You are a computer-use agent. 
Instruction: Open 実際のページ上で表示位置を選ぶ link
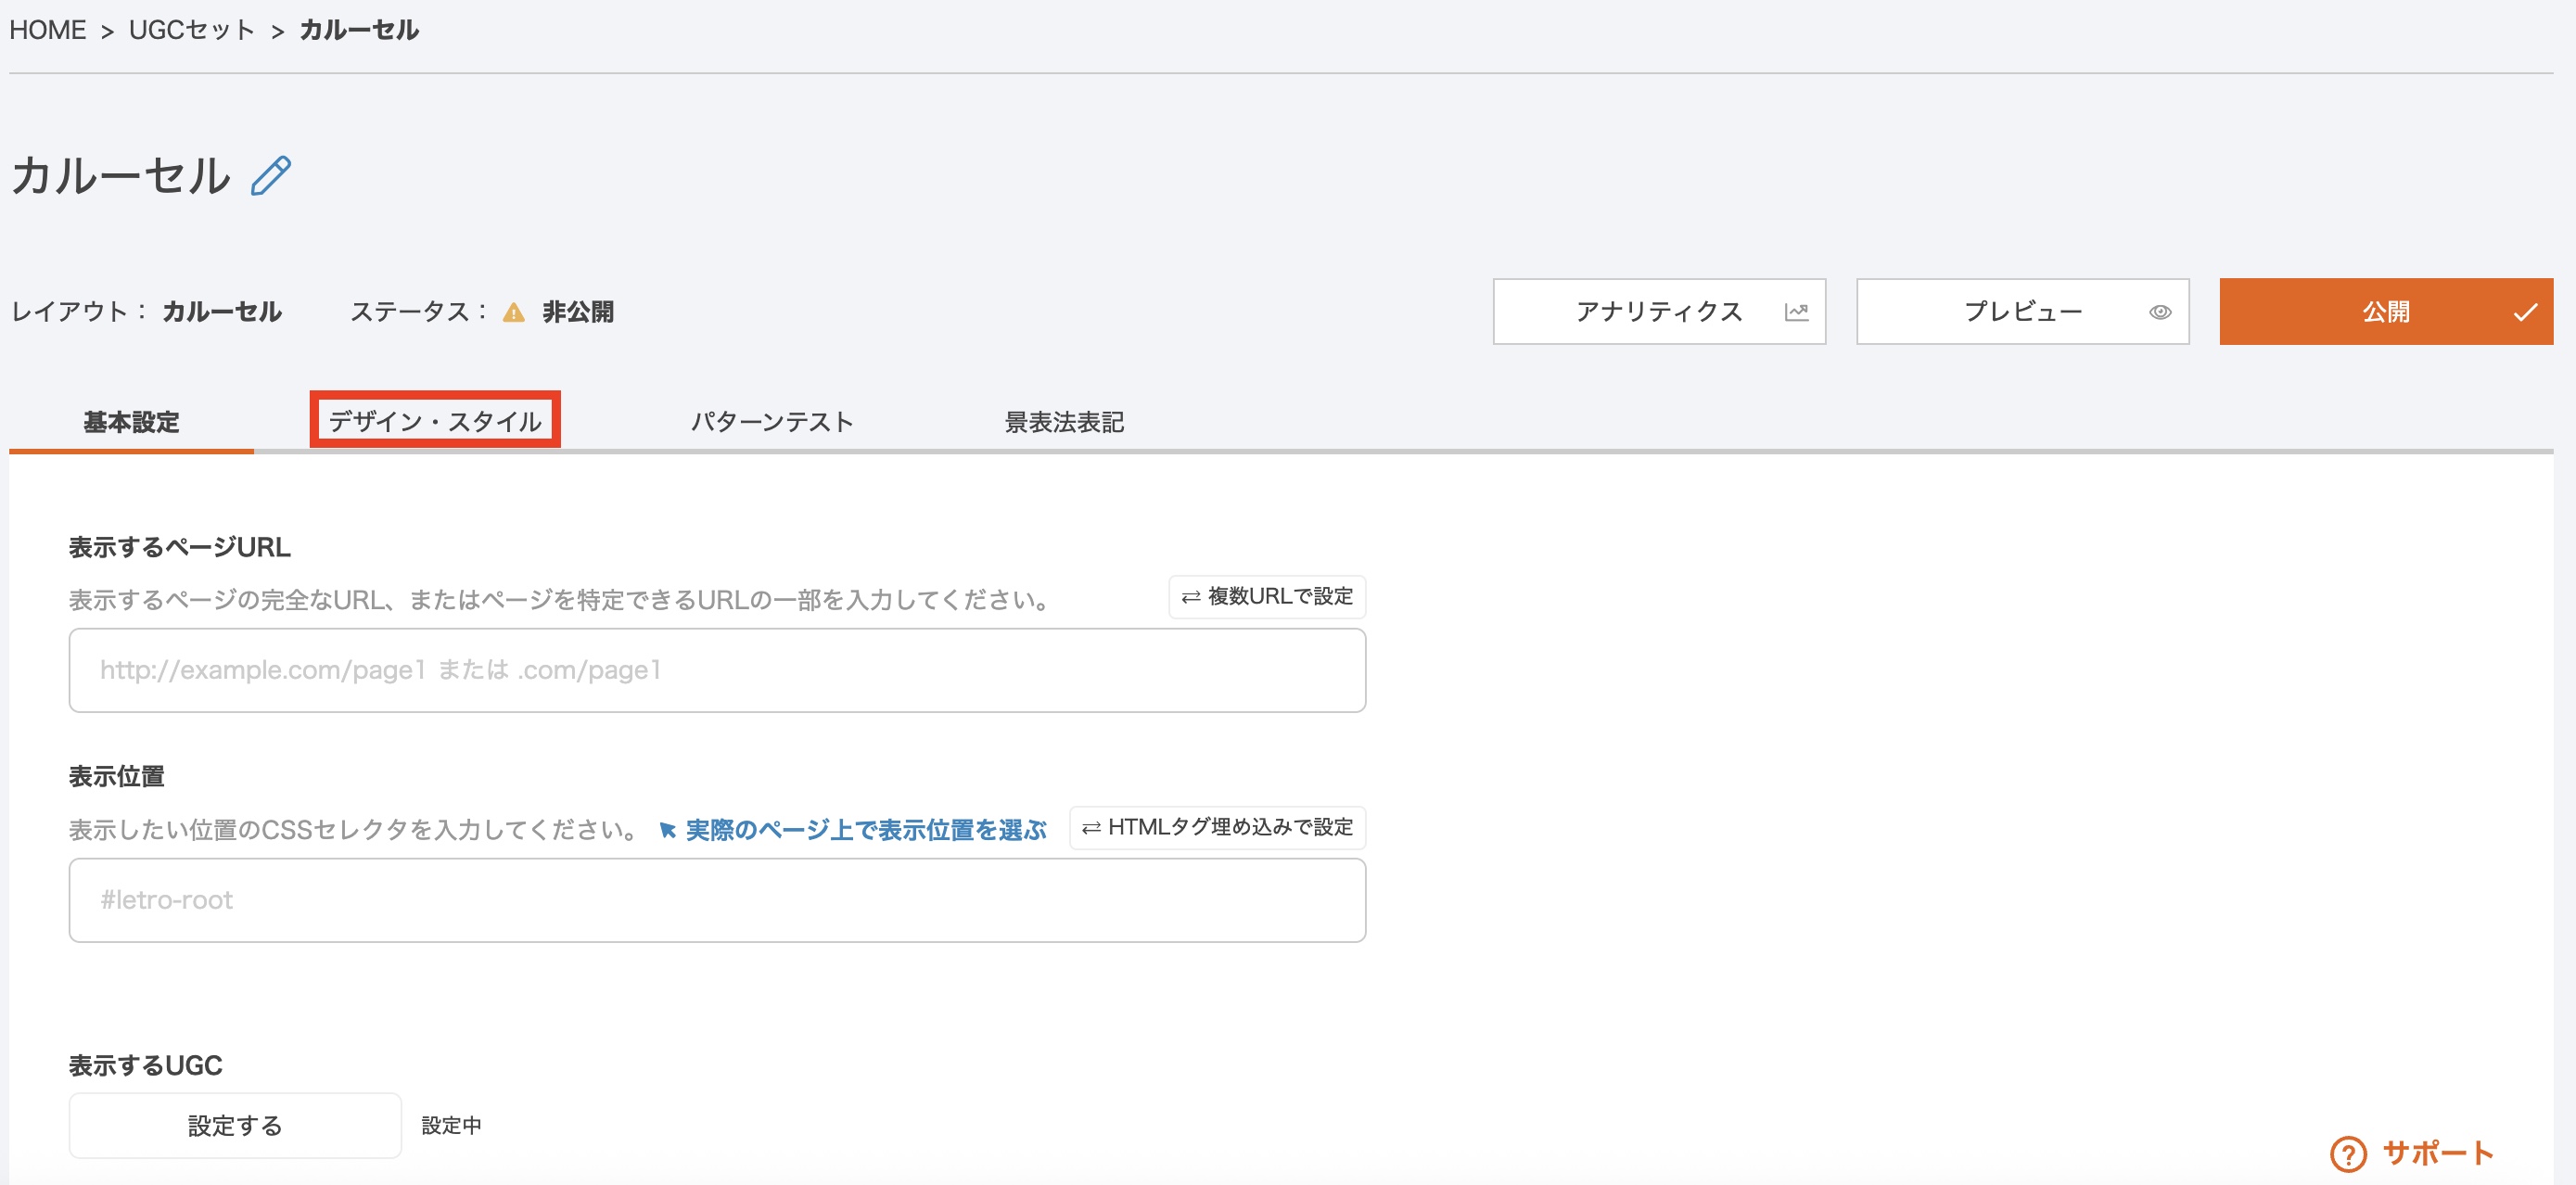click(x=865, y=830)
